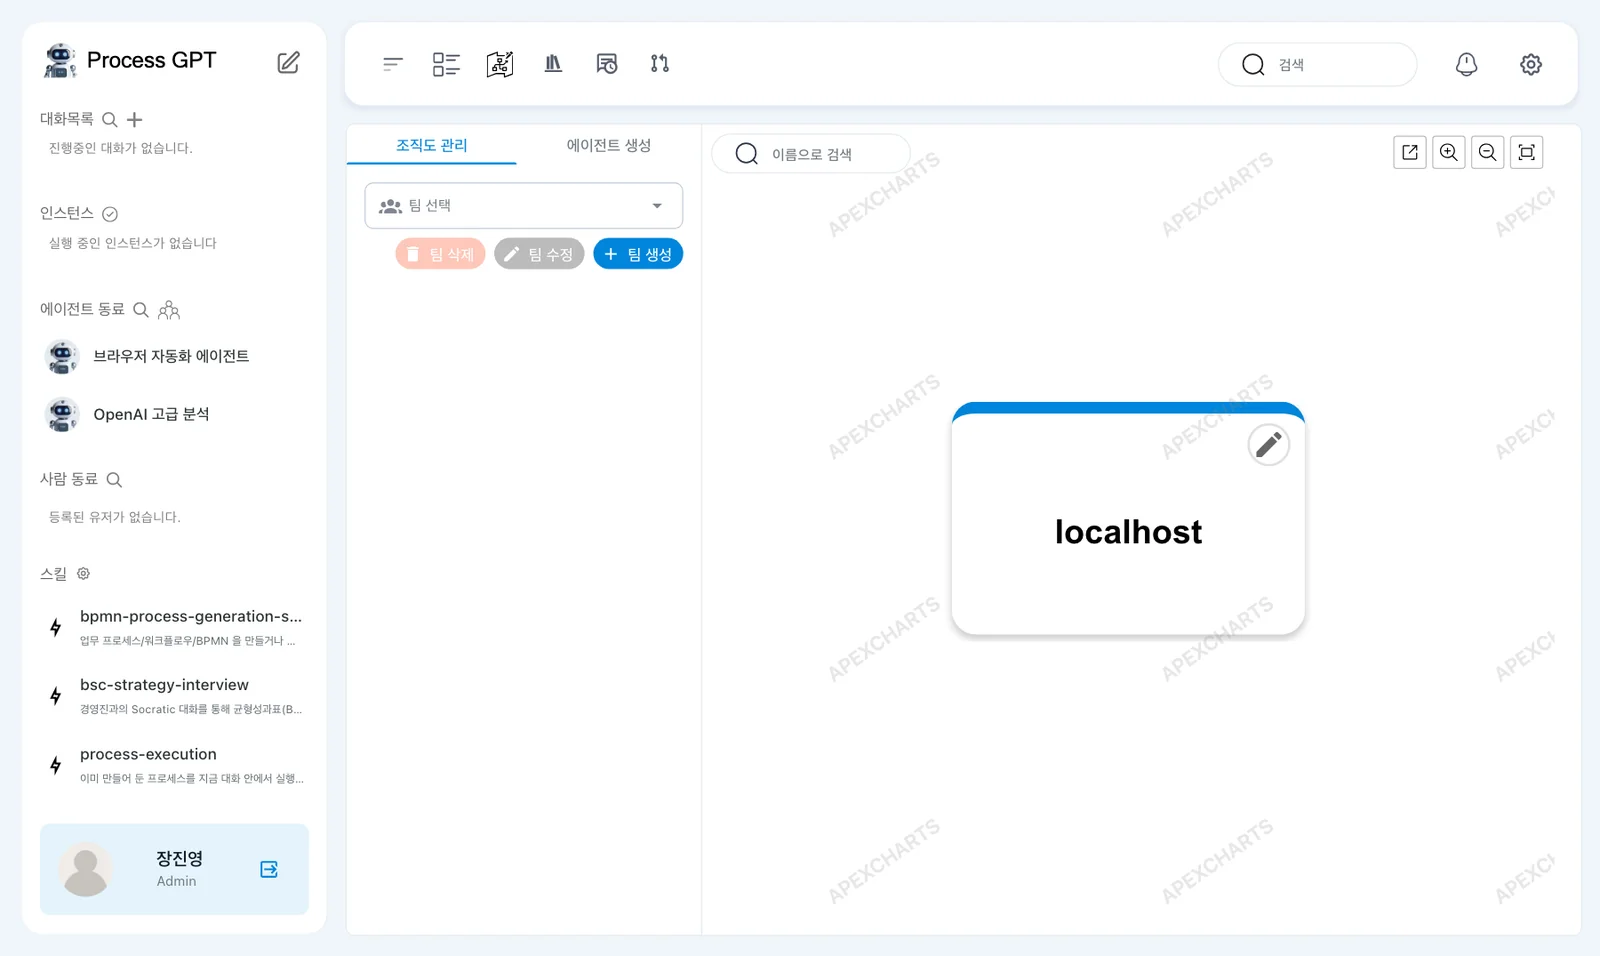1600x956 pixels.
Task: Open the 장진영 Admin profile avatar
Action: pos(86,869)
